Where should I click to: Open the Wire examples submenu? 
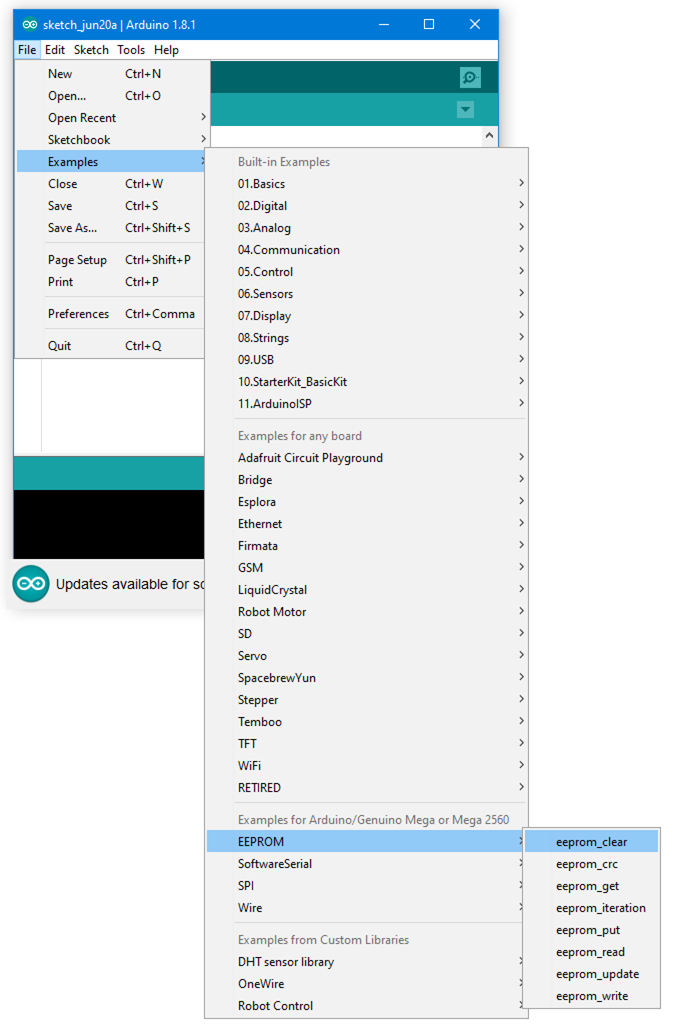click(x=366, y=908)
